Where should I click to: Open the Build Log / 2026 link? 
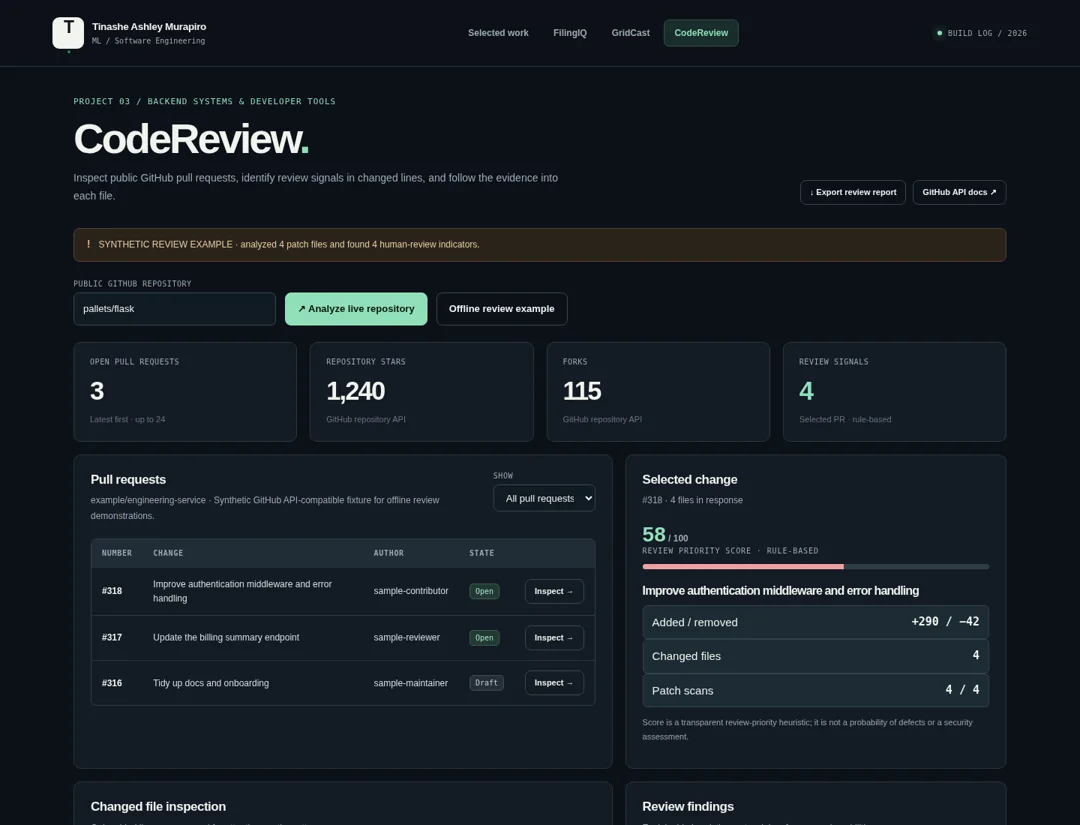tap(982, 33)
